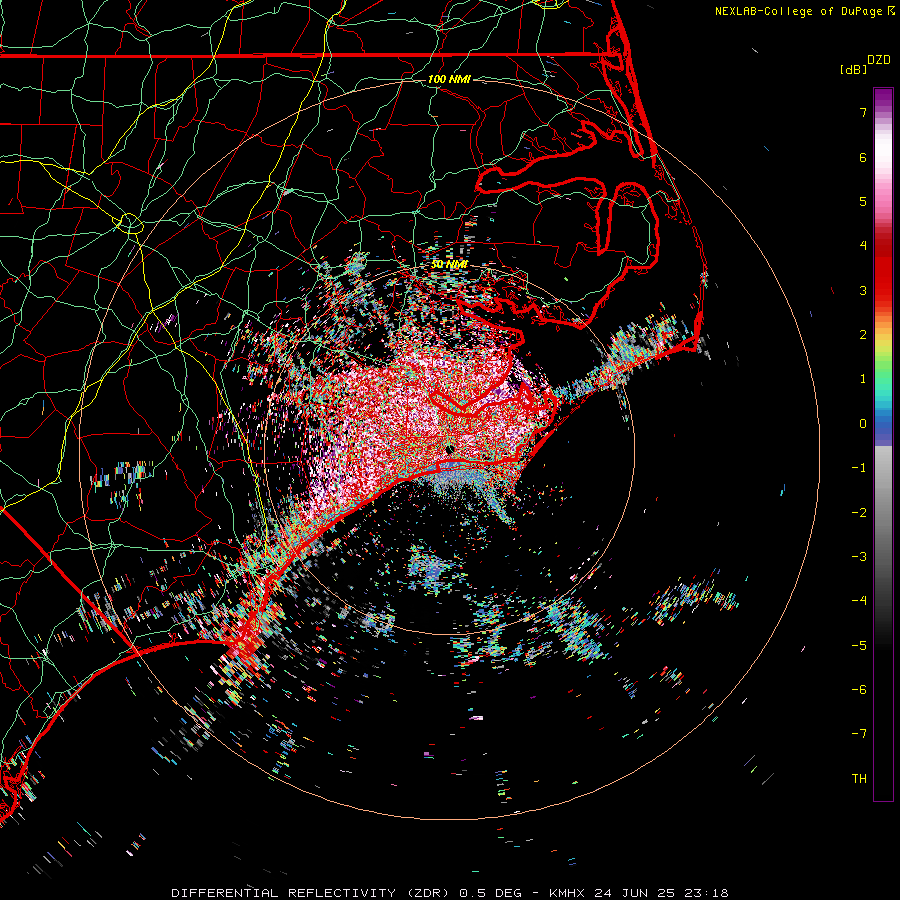900x900 pixels.
Task: Select the 5 value on the scale
Action: pyautogui.click(x=863, y=201)
